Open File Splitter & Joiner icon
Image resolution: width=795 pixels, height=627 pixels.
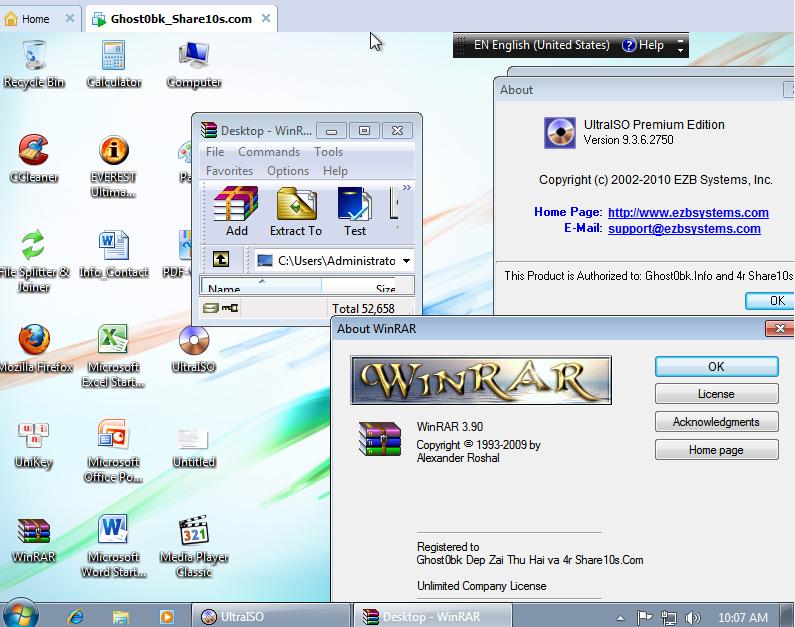[34, 261]
